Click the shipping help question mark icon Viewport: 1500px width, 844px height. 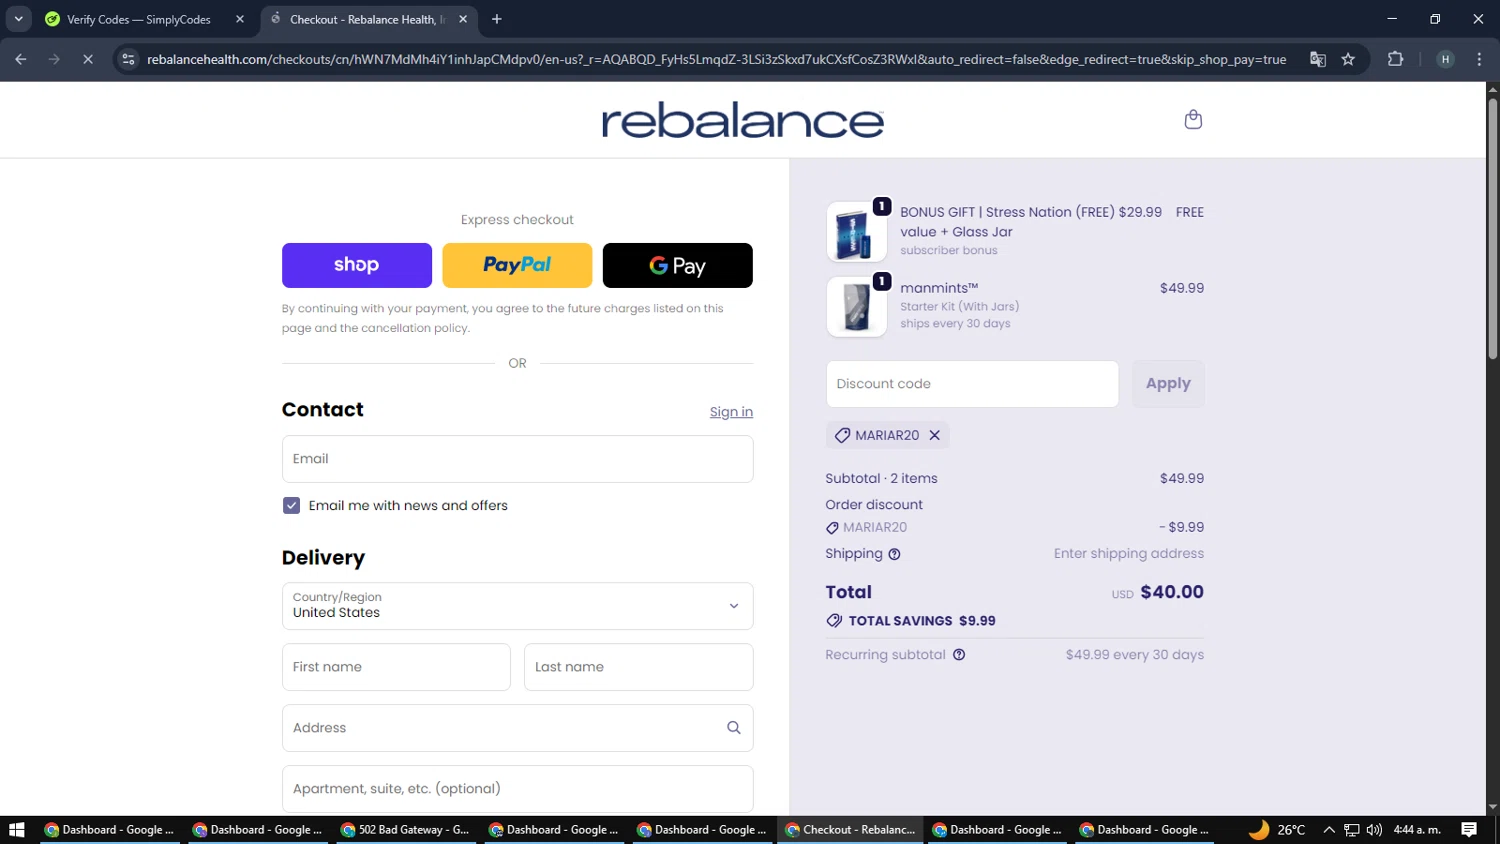pyautogui.click(x=894, y=554)
